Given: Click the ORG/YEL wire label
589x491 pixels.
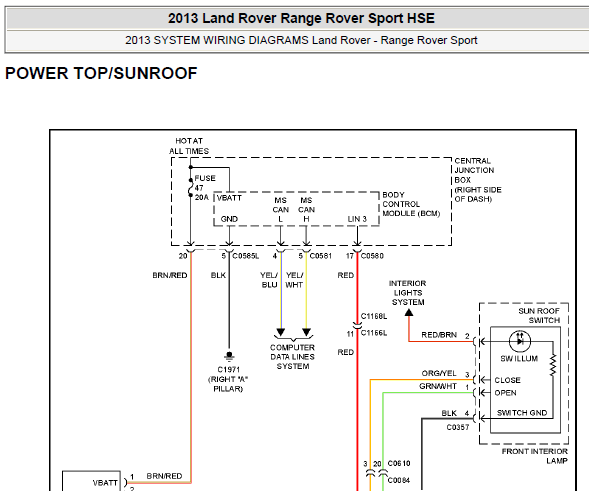Looking at the screenshot, I should 439,373.
